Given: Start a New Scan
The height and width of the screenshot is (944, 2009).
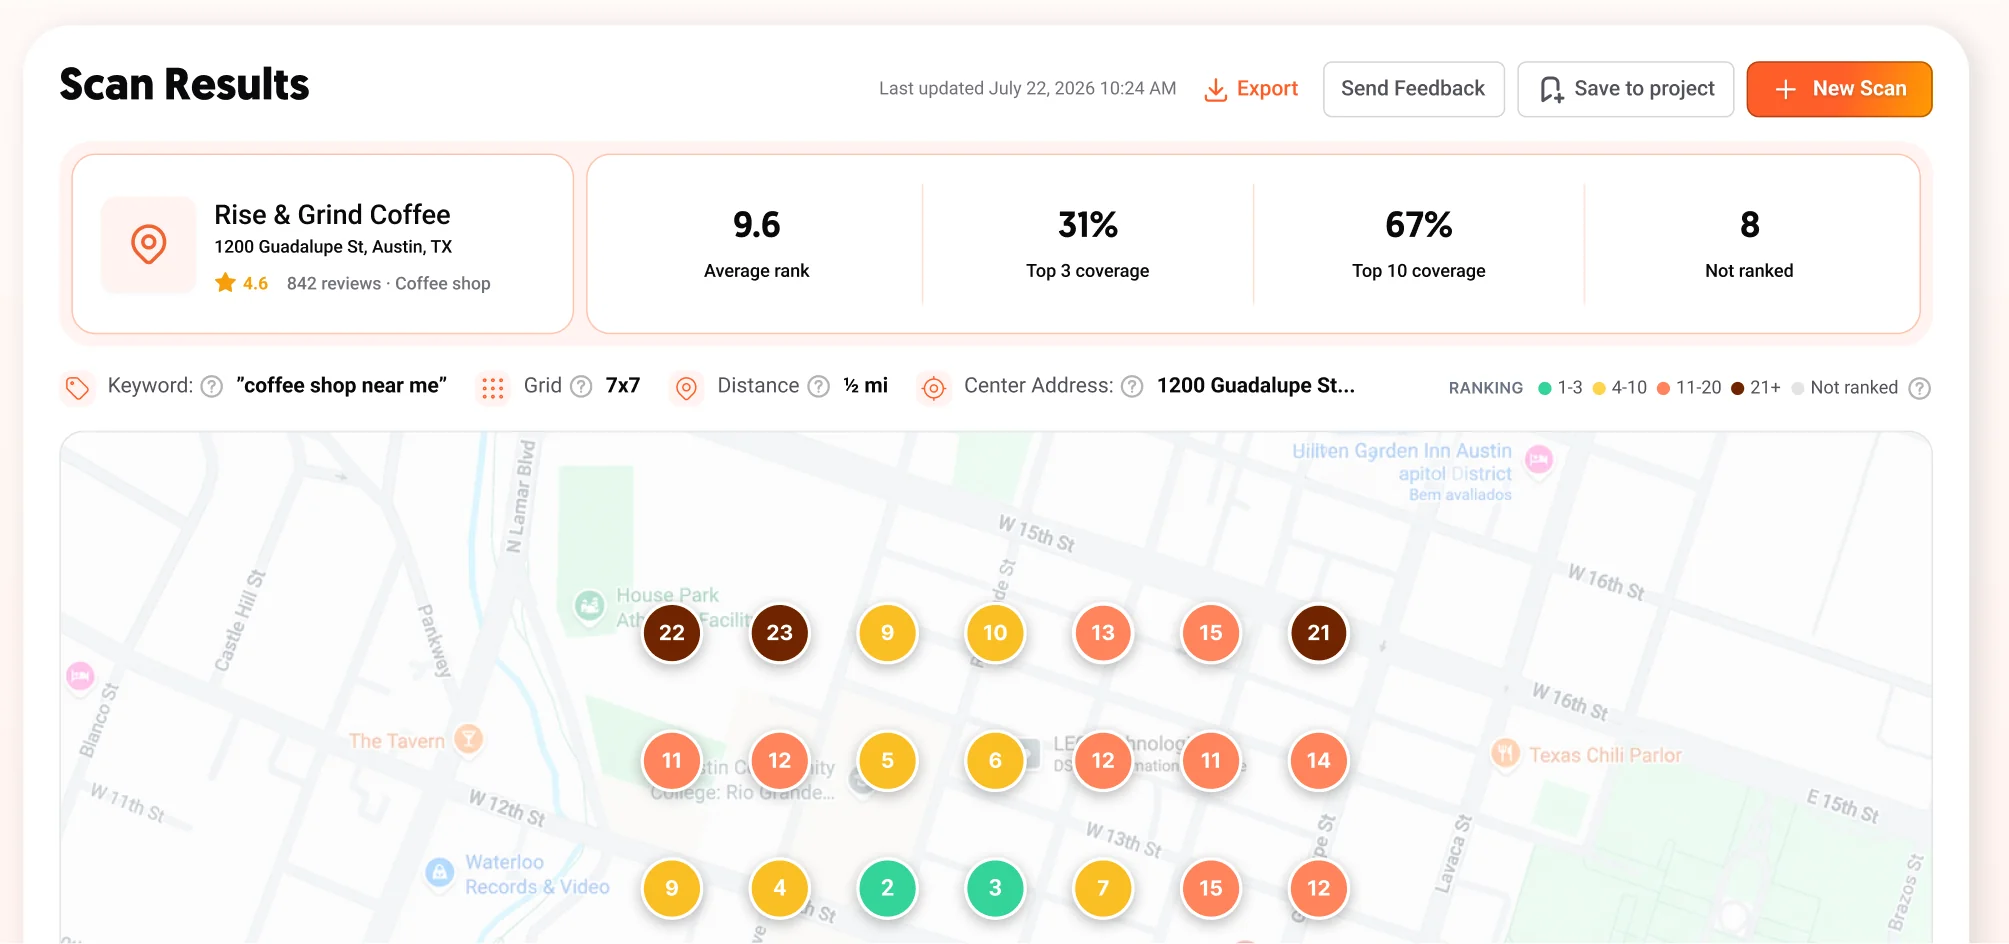Looking at the screenshot, I should [1839, 89].
